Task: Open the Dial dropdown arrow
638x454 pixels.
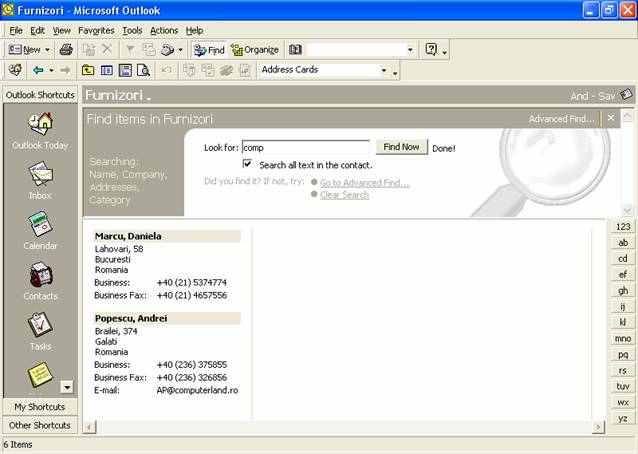Action: point(180,50)
